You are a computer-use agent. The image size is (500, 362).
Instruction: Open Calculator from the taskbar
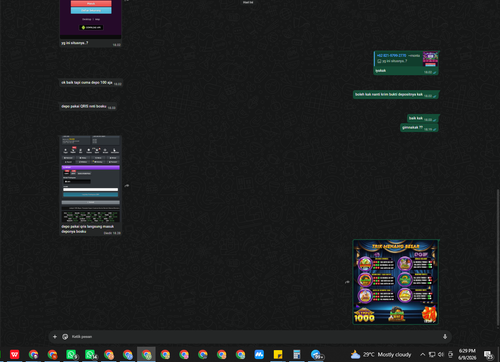click(x=297, y=354)
